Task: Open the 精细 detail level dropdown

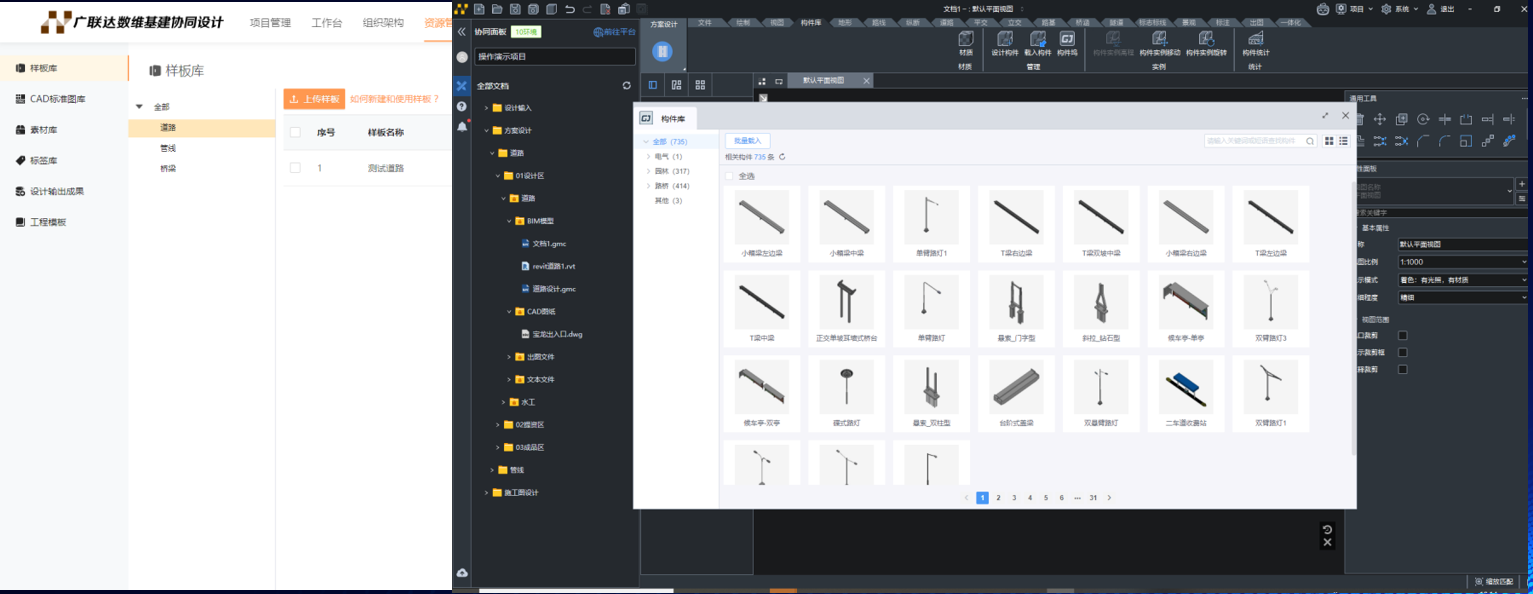Action: [x=1462, y=297]
